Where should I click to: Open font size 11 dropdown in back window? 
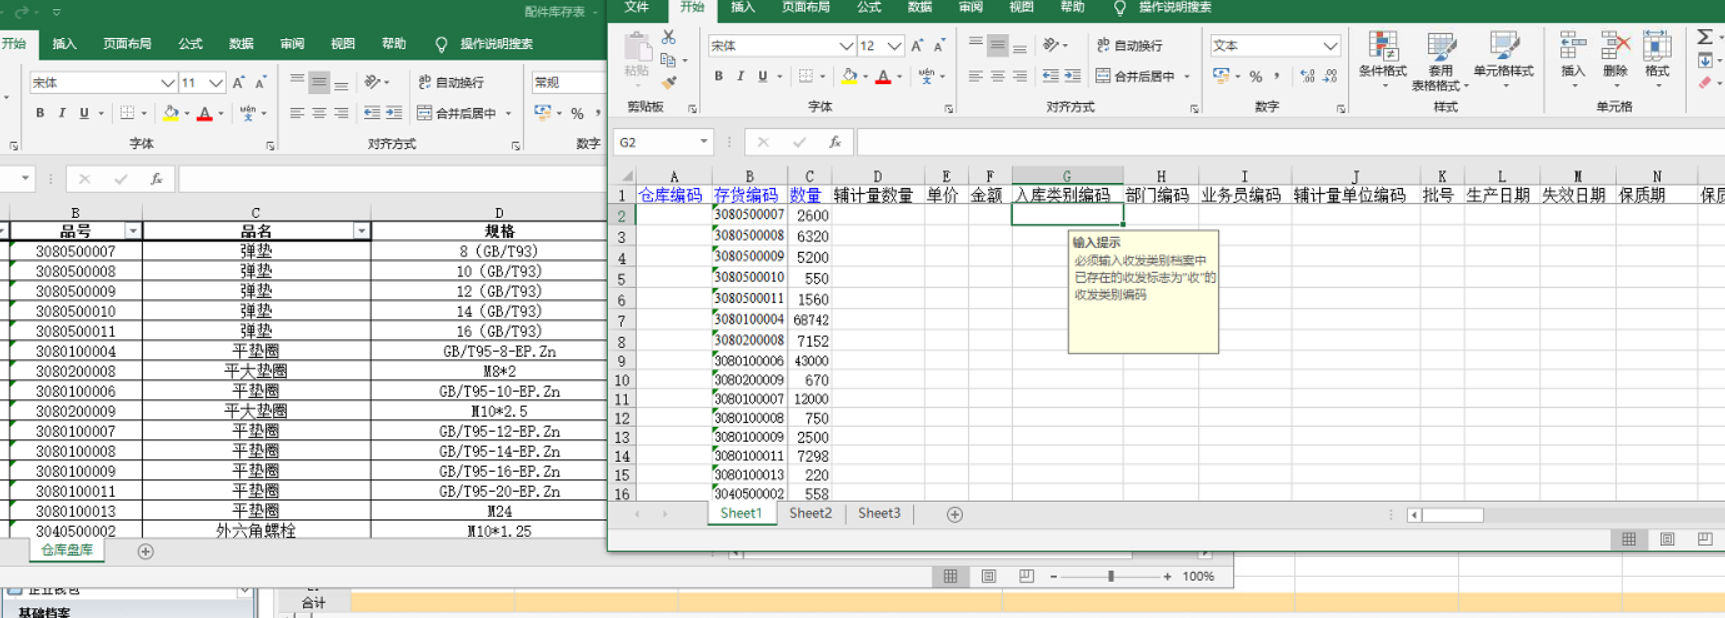point(215,83)
